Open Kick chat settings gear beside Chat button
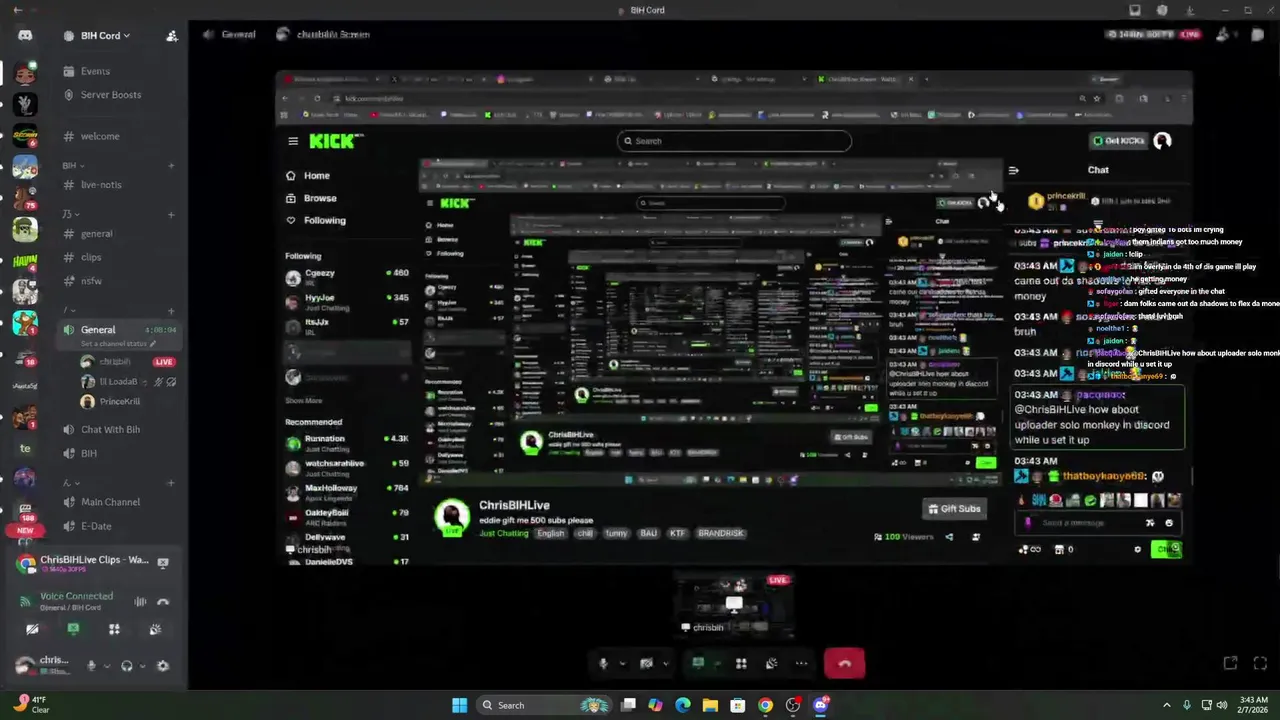The width and height of the screenshot is (1280, 720). [1137, 549]
